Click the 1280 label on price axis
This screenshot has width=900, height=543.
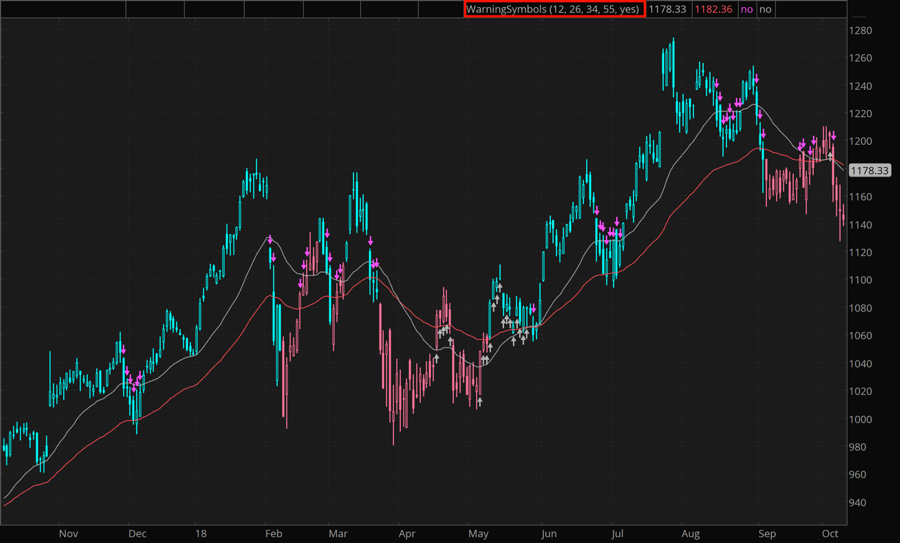click(862, 31)
